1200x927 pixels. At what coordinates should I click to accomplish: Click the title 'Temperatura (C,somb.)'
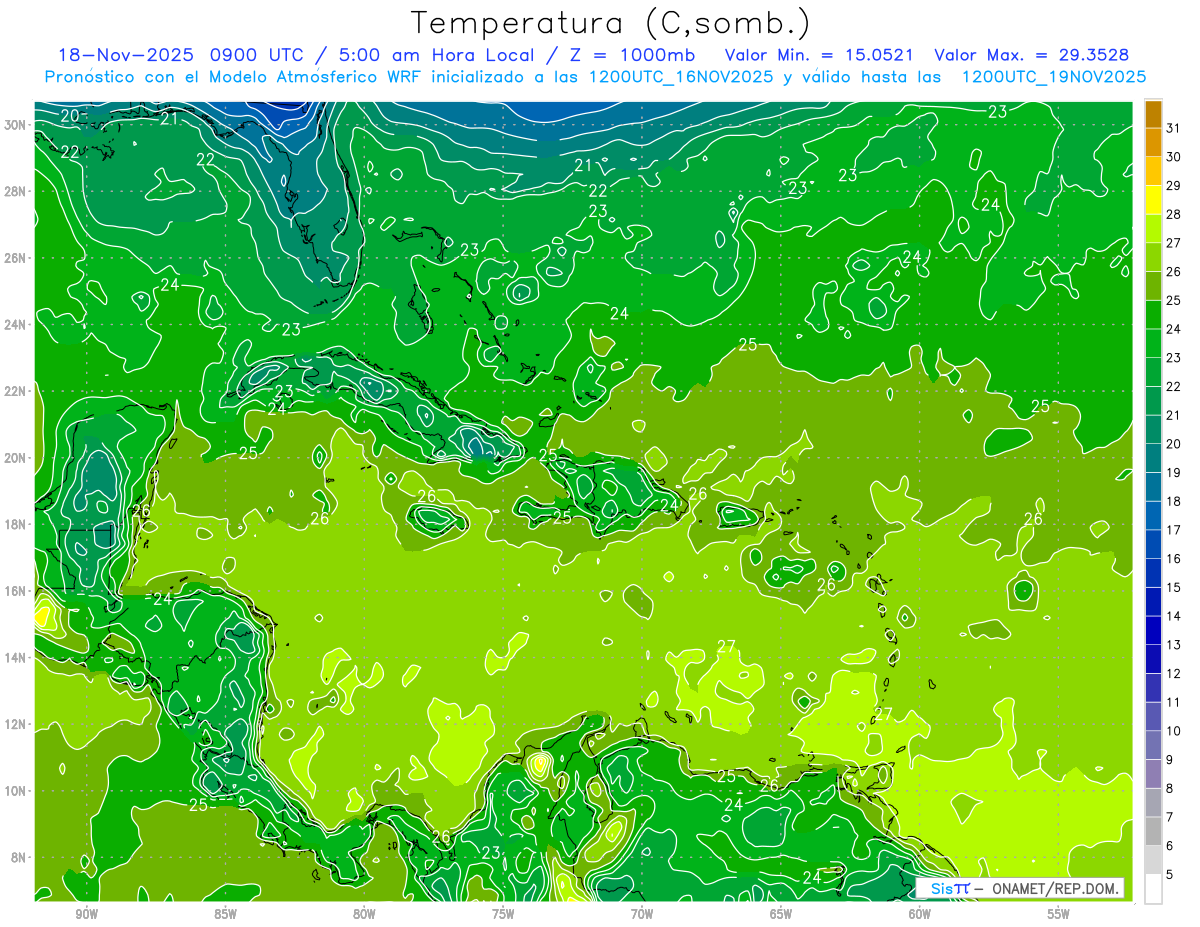[x=610, y=22]
